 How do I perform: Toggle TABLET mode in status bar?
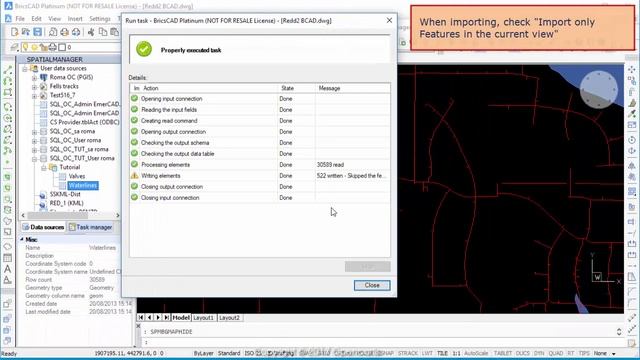tap(502, 353)
